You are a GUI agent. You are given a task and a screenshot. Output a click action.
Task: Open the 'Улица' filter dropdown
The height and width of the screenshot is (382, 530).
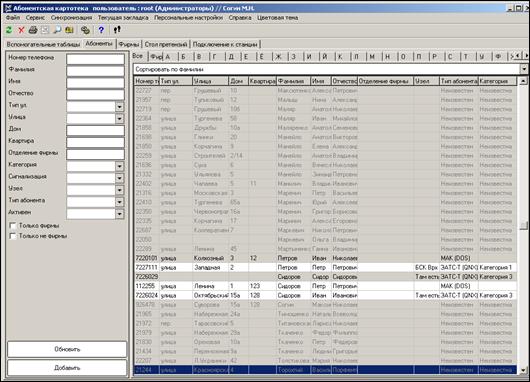coord(119,119)
